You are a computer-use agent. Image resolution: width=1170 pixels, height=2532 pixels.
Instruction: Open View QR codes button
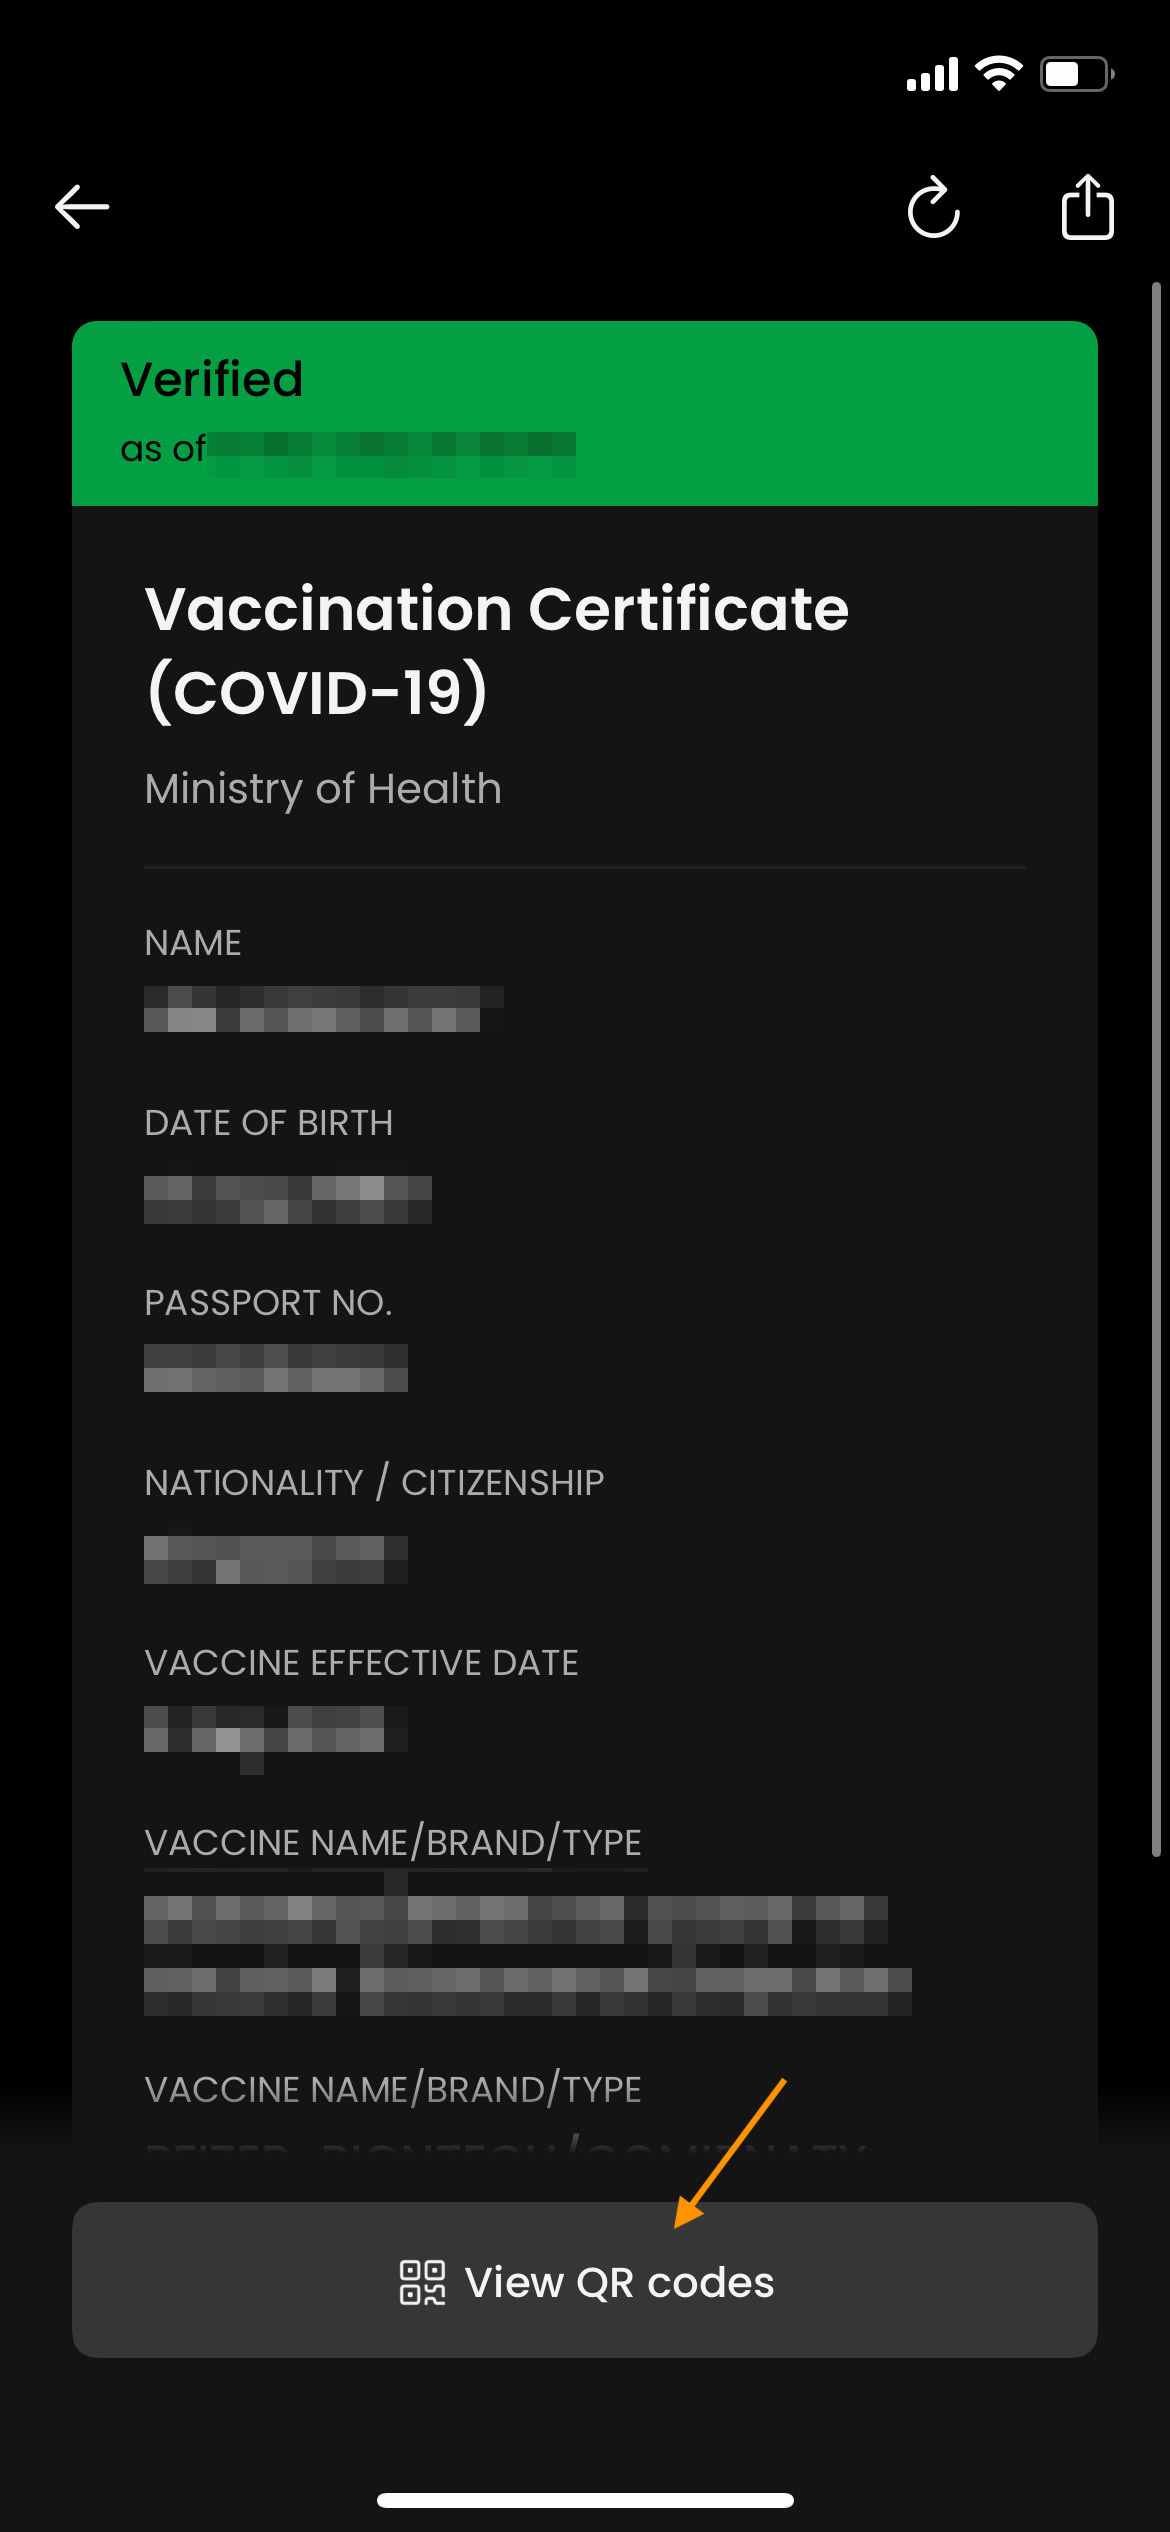[x=585, y=2280]
